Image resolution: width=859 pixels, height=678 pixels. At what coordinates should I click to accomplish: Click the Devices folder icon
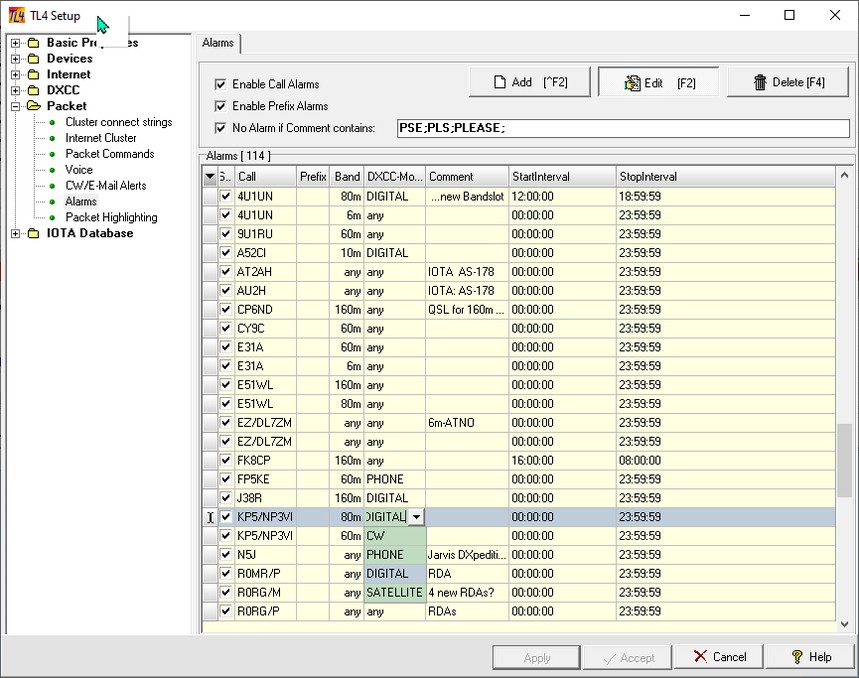(x=33, y=59)
